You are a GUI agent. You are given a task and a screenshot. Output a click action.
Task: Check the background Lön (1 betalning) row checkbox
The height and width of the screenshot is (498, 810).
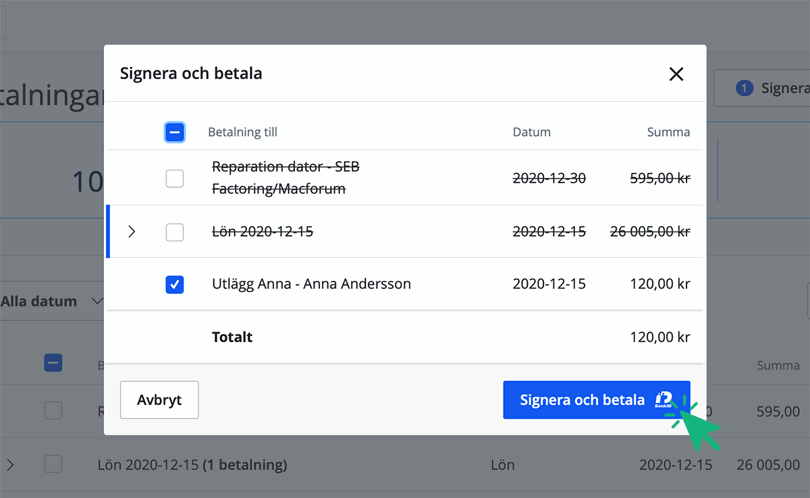point(53,465)
